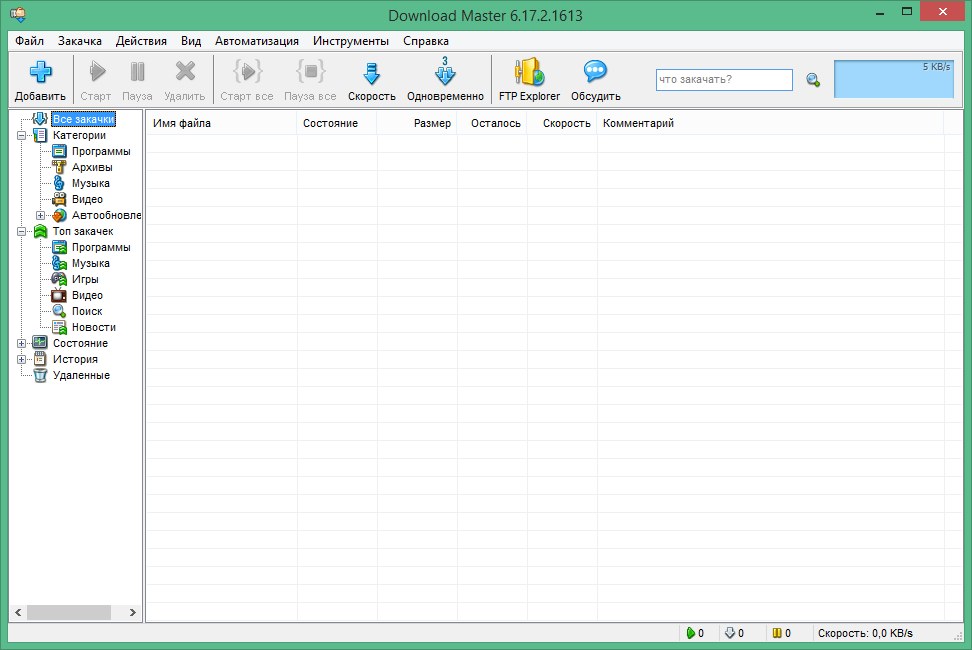
Task: Open Видео under Топ закачек
Action: tap(87, 296)
